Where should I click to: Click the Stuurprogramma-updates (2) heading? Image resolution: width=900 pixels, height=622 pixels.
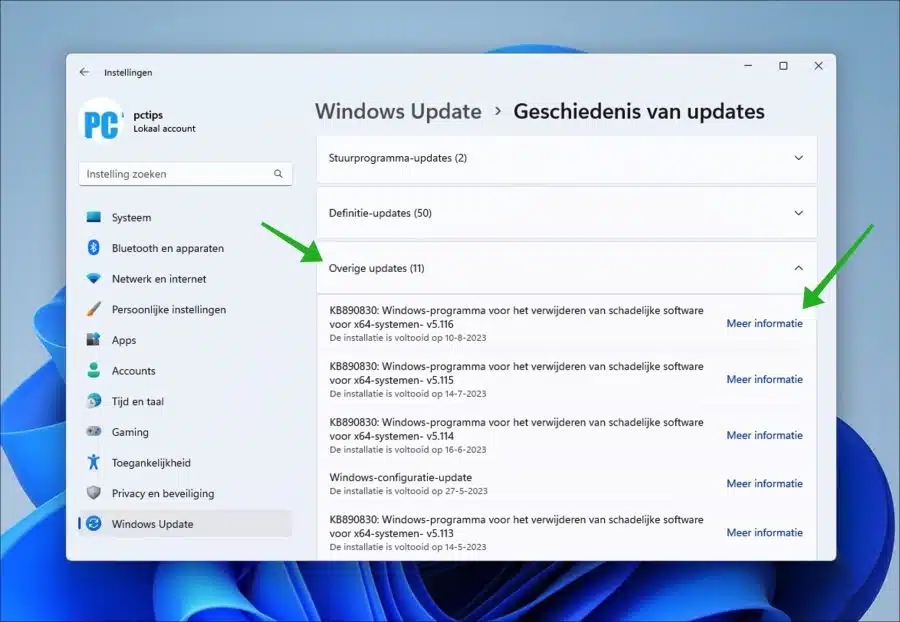(398, 158)
